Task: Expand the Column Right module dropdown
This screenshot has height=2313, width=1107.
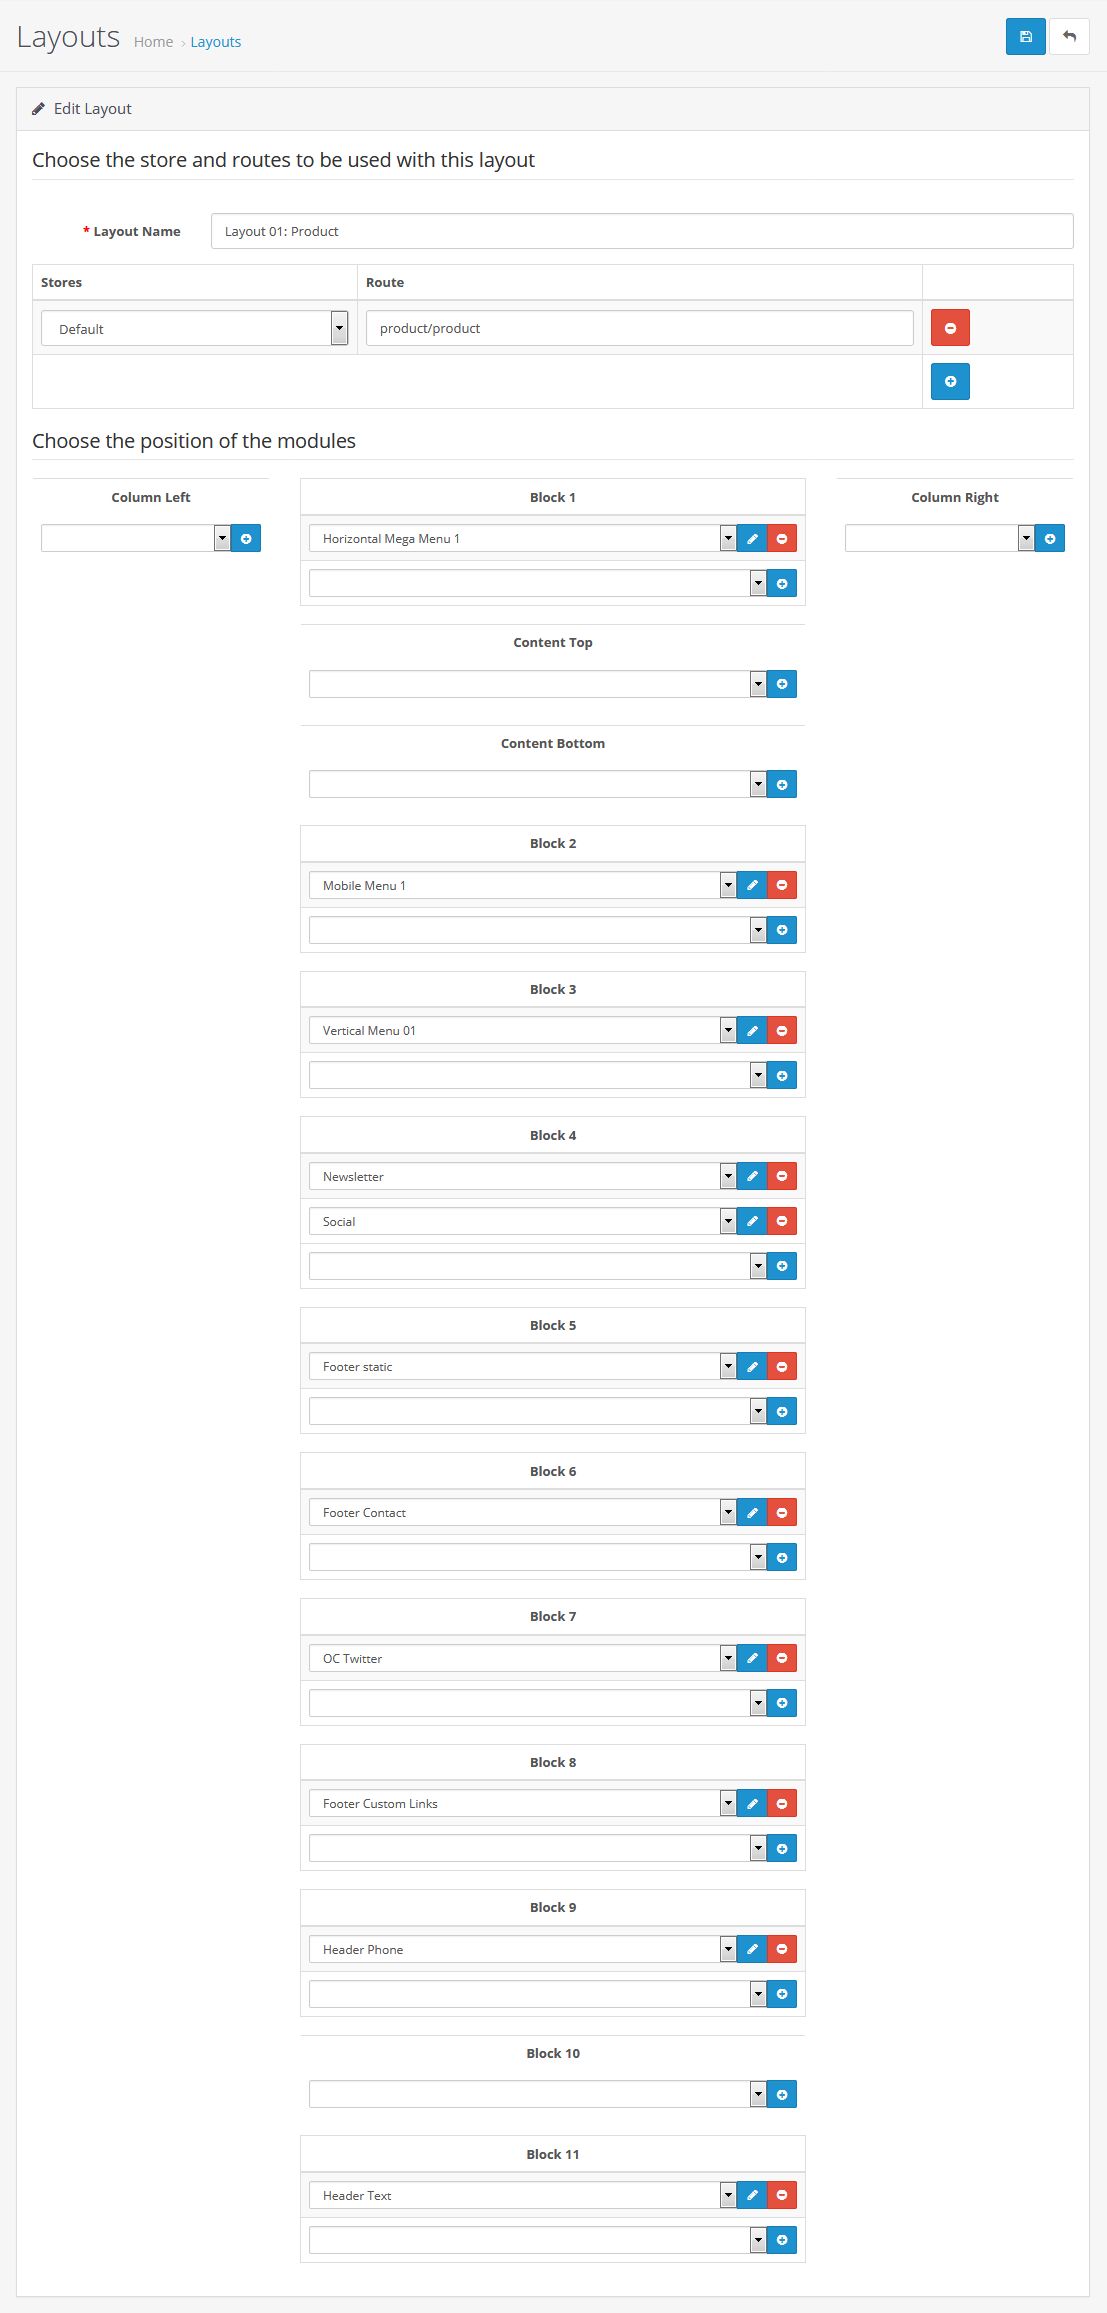Action: pos(939,539)
